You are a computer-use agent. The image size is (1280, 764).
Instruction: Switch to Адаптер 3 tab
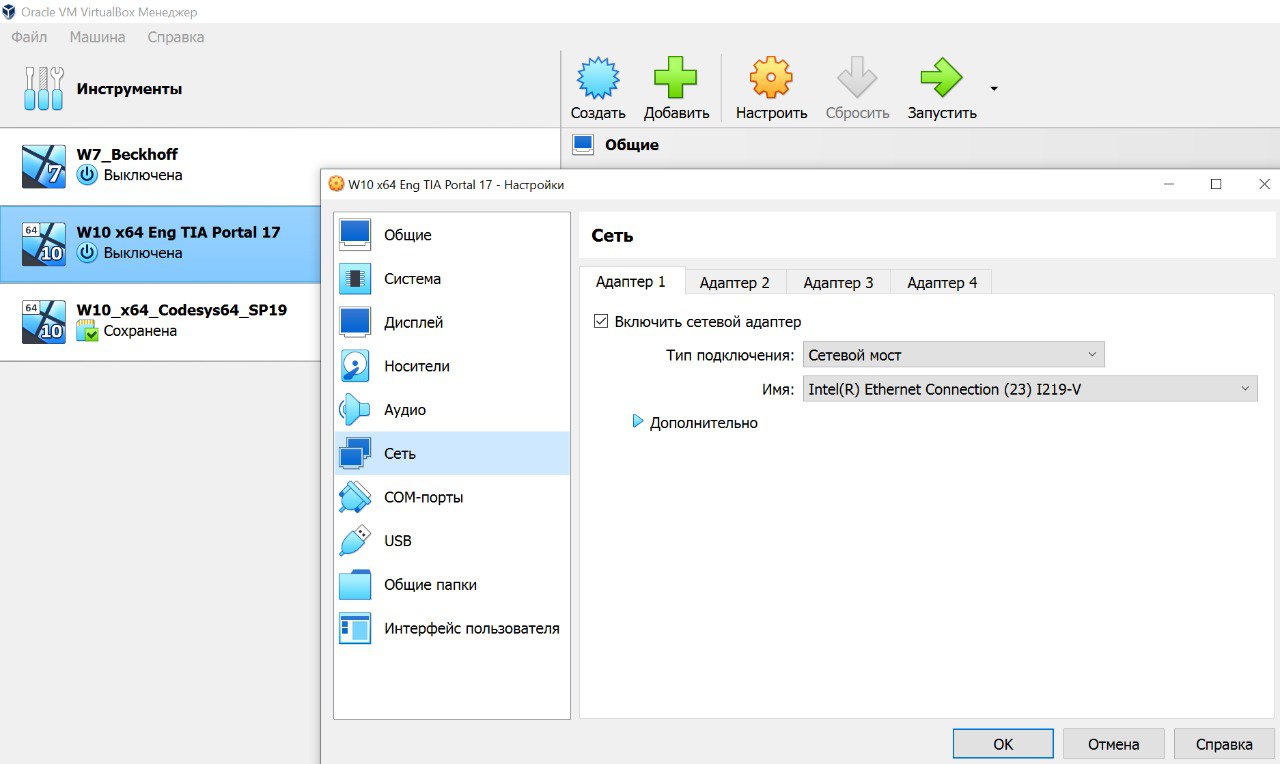(x=838, y=282)
